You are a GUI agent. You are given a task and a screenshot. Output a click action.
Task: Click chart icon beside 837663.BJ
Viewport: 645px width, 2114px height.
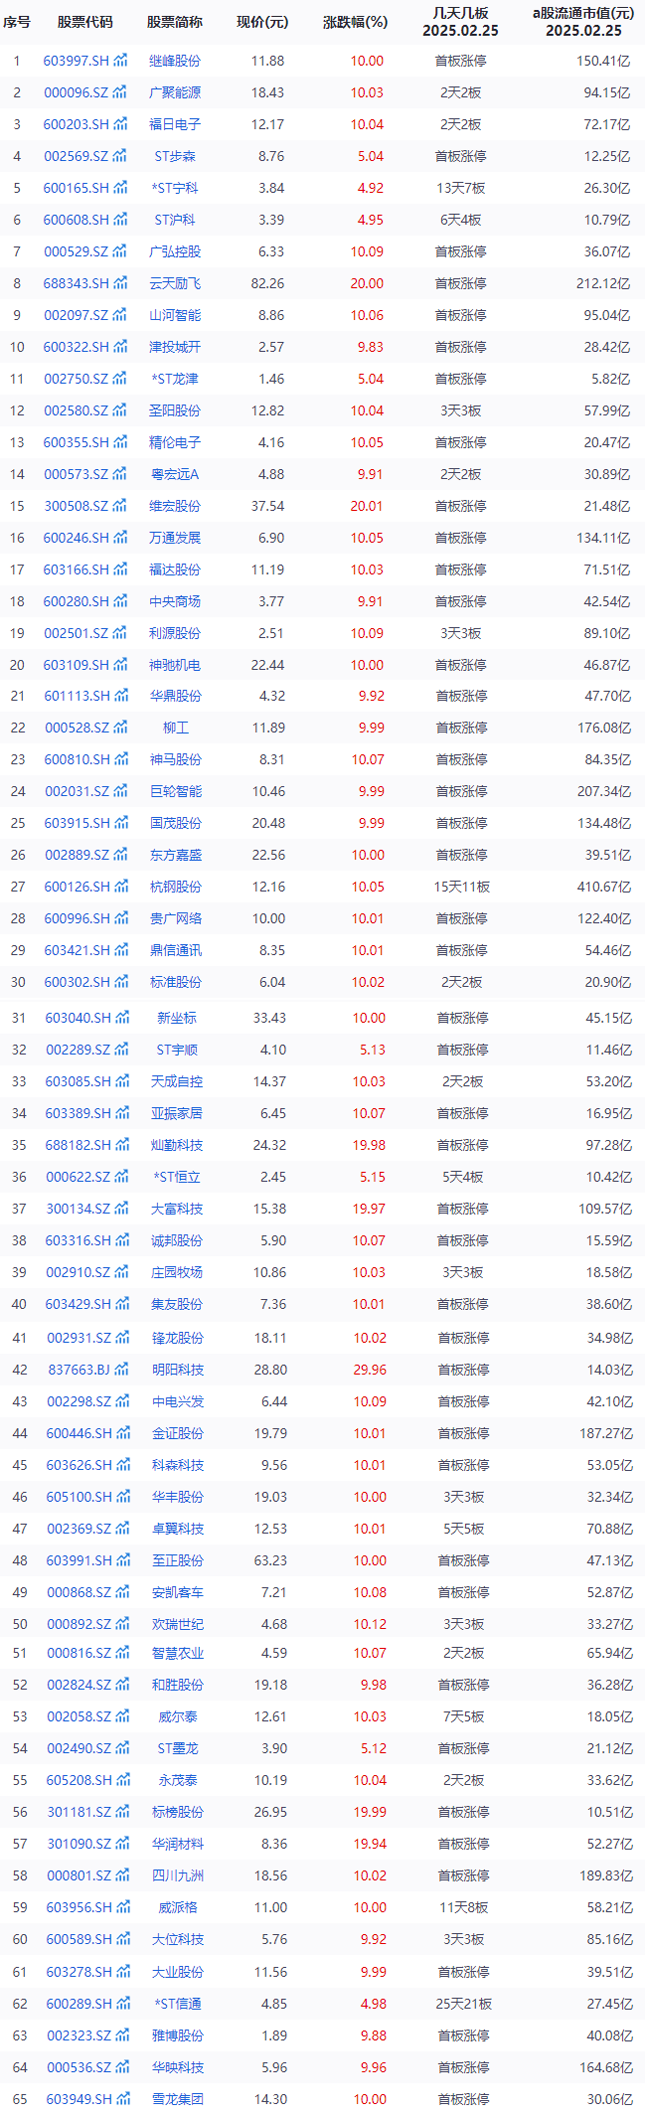click(x=120, y=1370)
